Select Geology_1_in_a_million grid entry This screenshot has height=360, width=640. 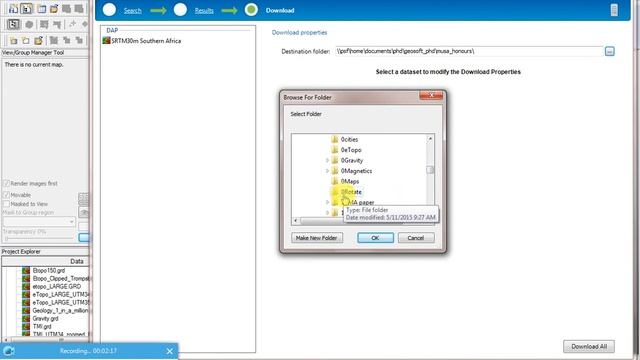pyautogui.click(x=60, y=311)
